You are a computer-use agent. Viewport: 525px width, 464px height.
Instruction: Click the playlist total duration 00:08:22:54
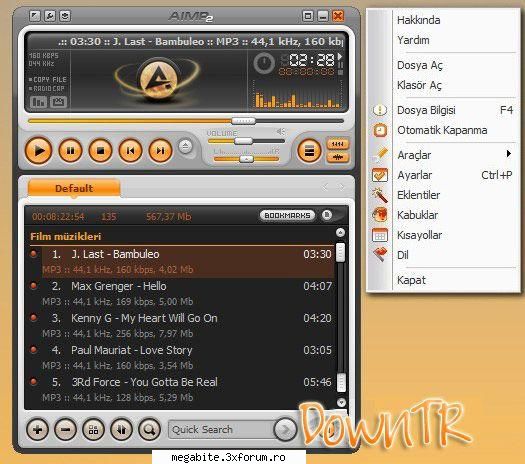(x=58, y=216)
